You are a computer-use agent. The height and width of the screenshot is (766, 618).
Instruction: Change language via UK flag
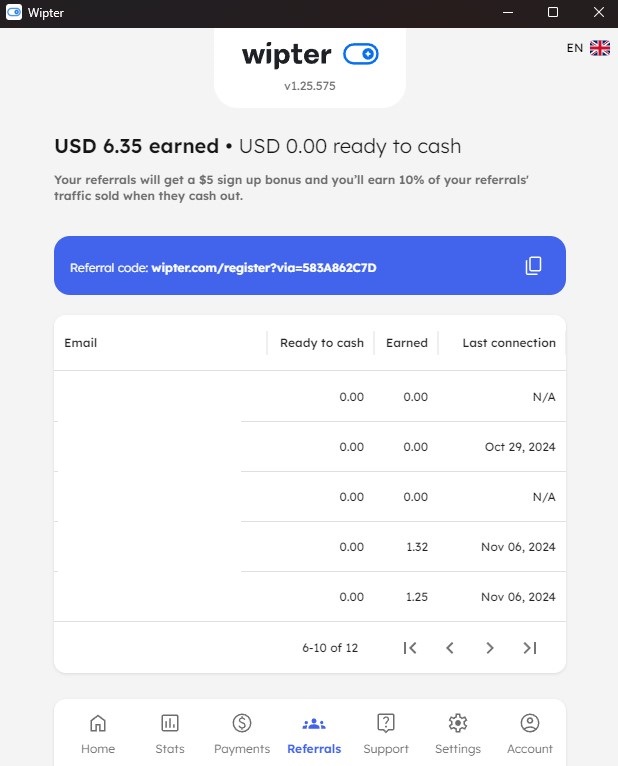coord(599,48)
